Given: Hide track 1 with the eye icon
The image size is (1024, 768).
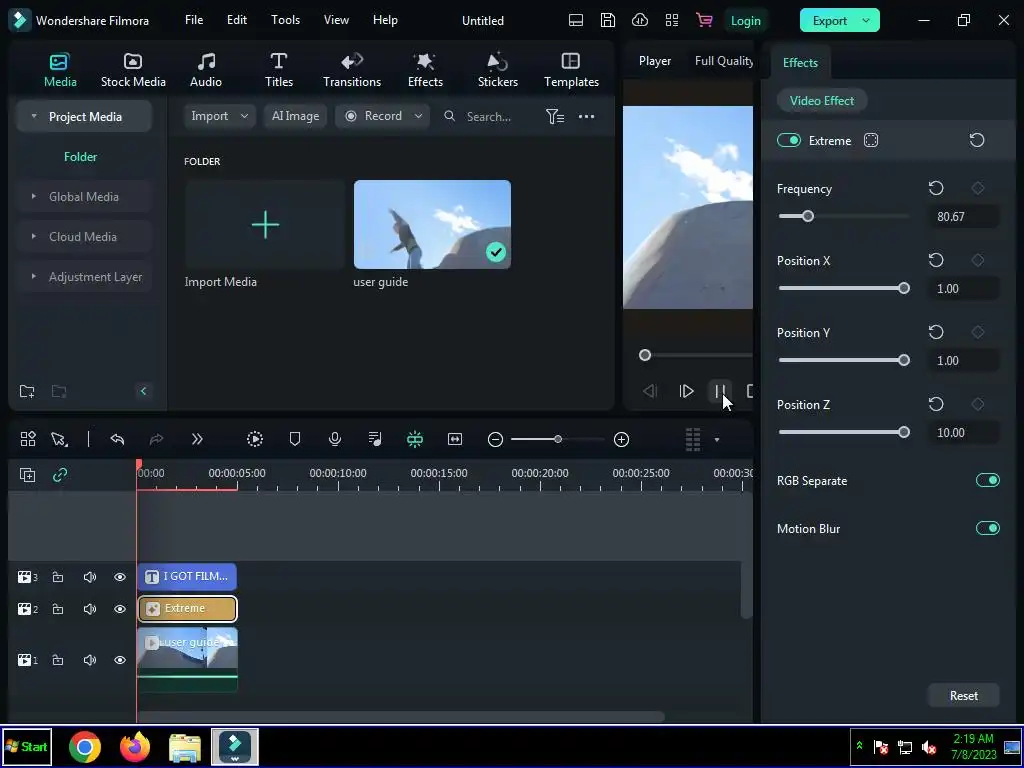Looking at the screenshot, I should click(x=120, y=660).
